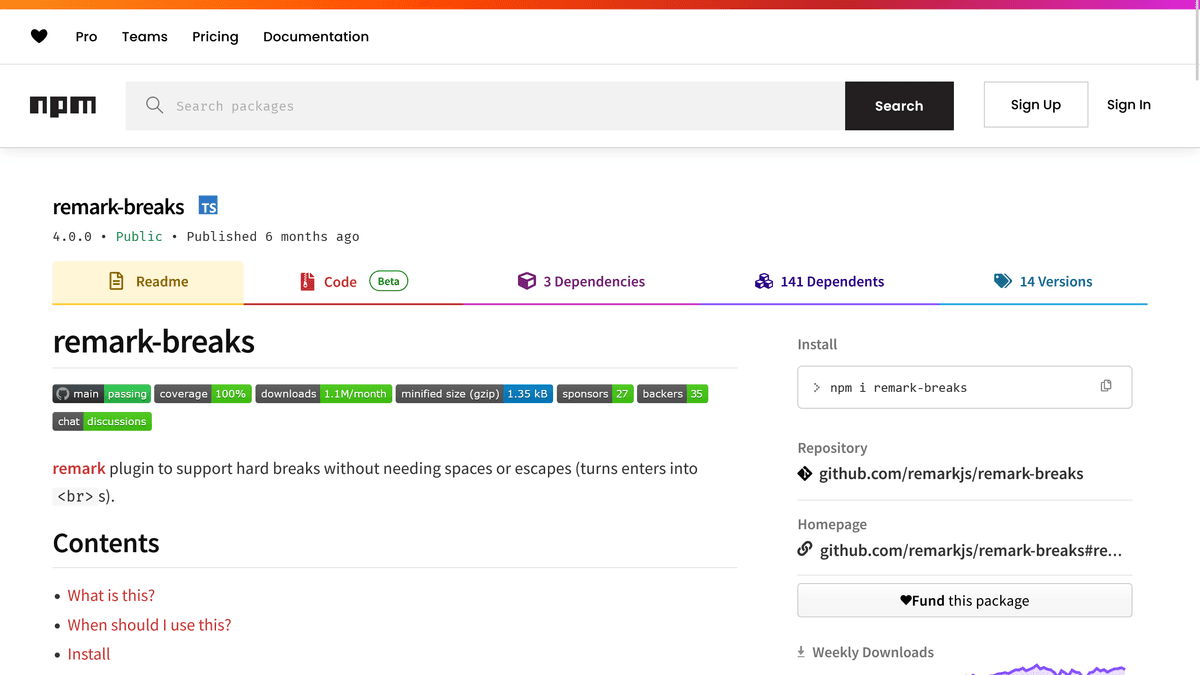Click the TypeScript TS badge icon
This screenshot has height=675, width=1200.
coord(208,206)
